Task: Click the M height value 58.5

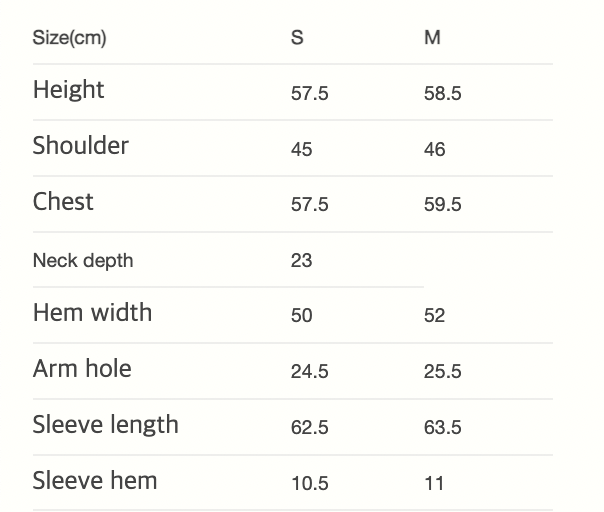Action: pos(442,94)
